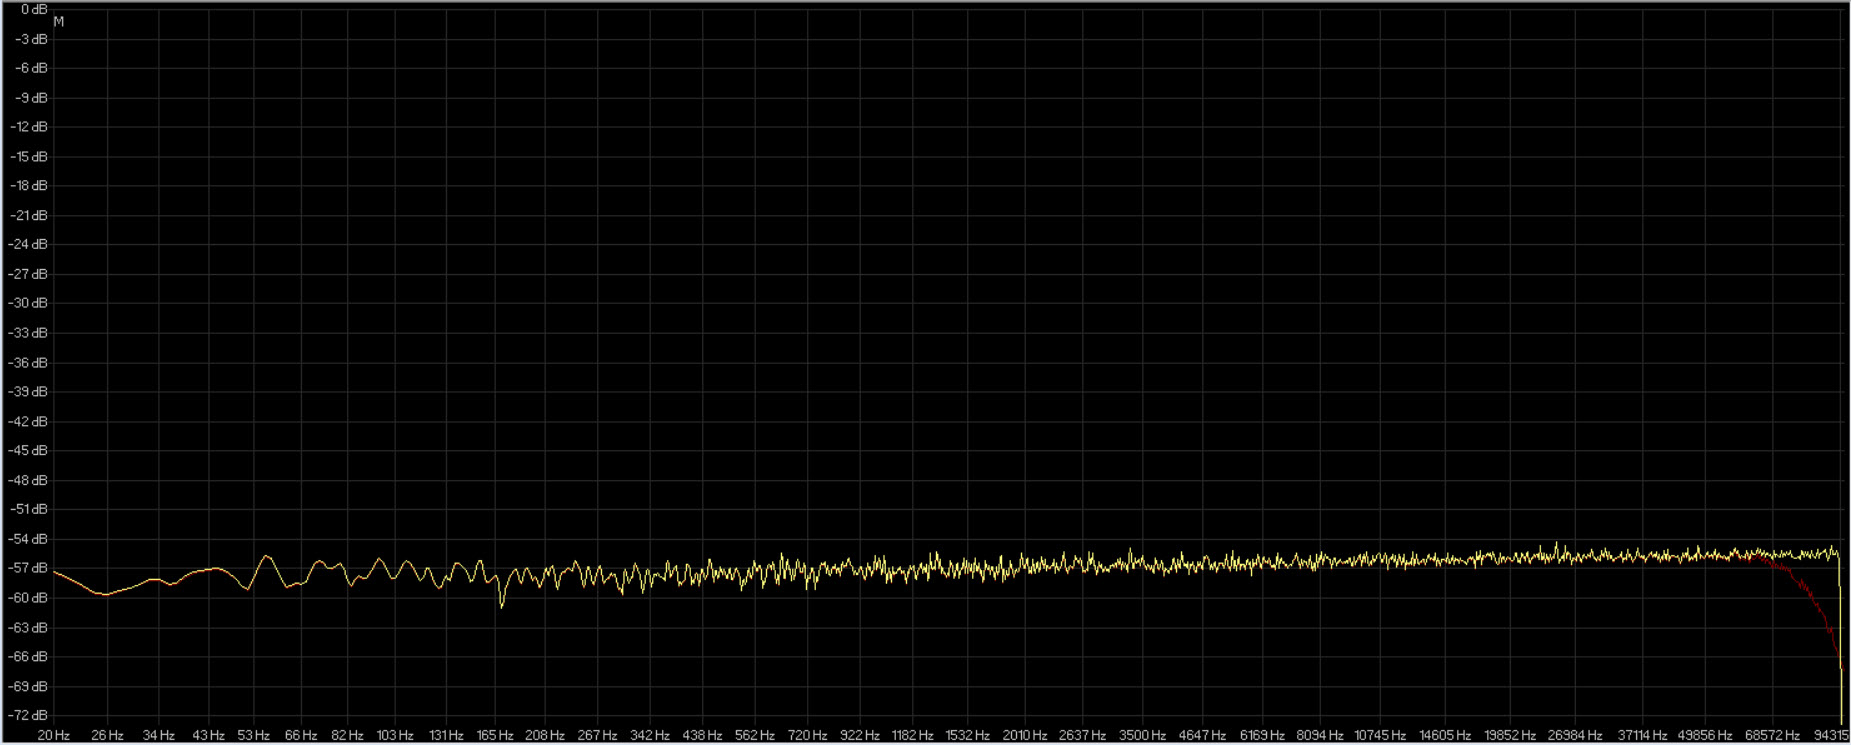Click the -54 dB level label
1851x745 pixels.
(28, 540)
